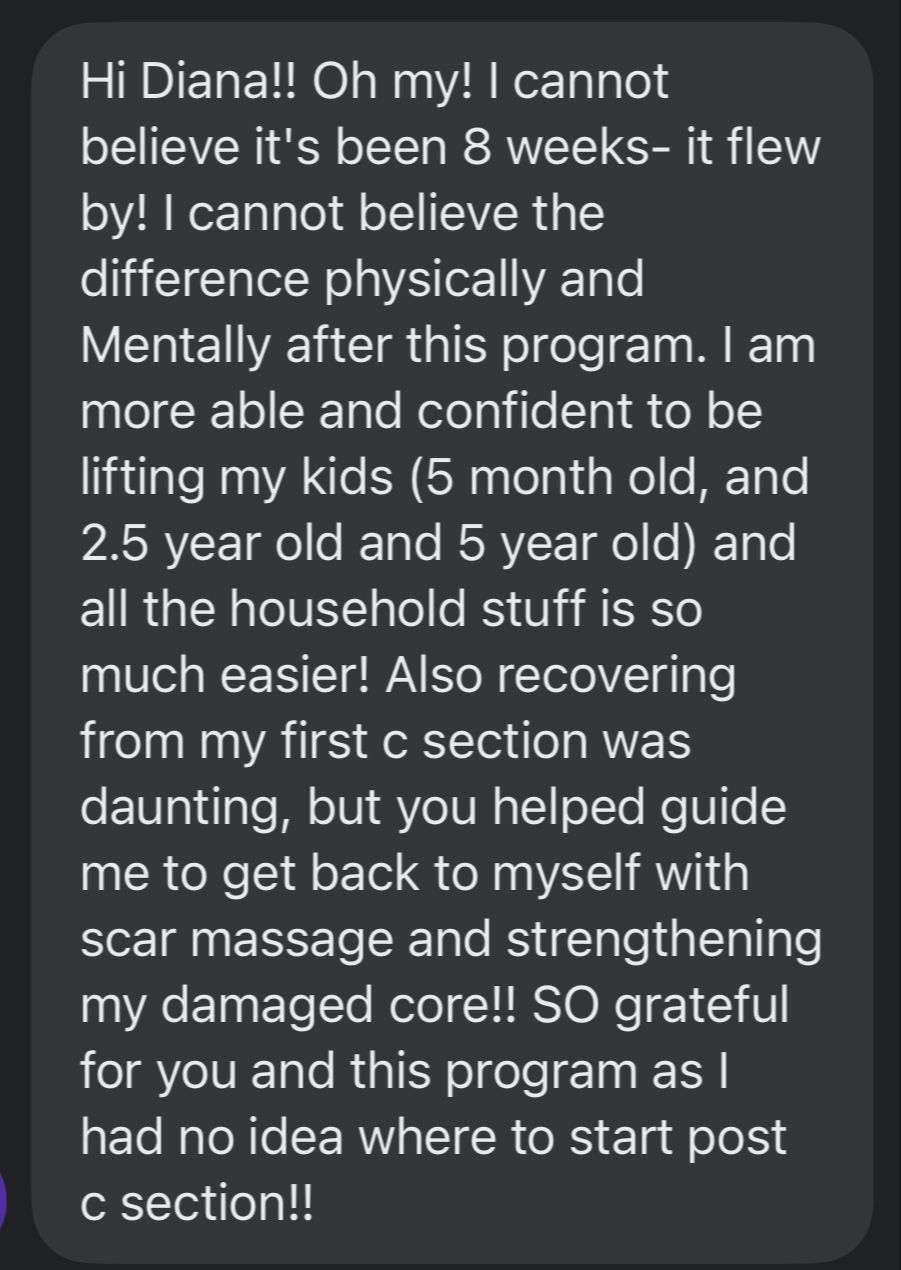Open the sender's purple avatar icon
Screen dimensions: 901x1270
[3, 1201]
